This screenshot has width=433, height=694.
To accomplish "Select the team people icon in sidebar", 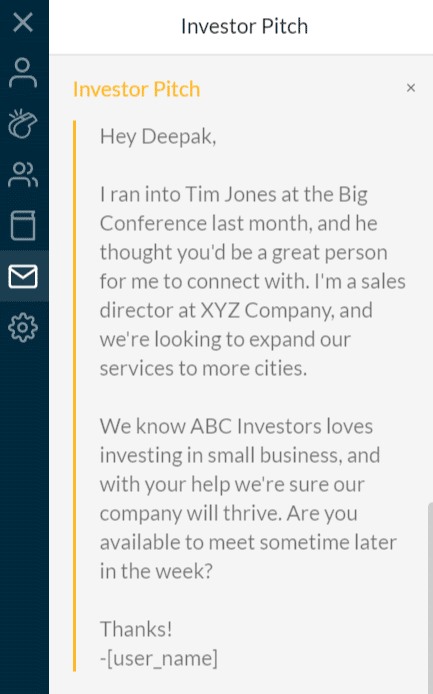I will point(23,174).
